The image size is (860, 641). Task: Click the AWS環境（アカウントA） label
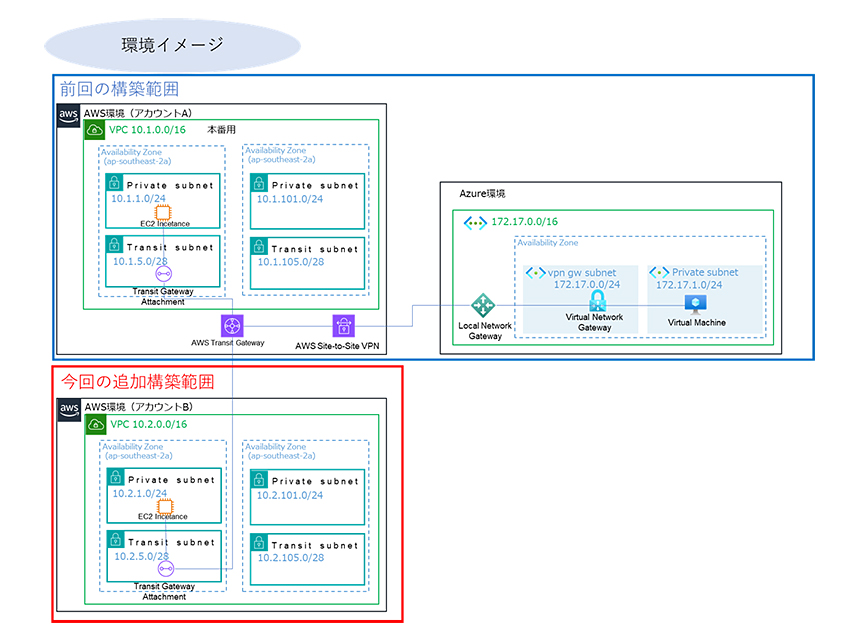tap(138, 113)
